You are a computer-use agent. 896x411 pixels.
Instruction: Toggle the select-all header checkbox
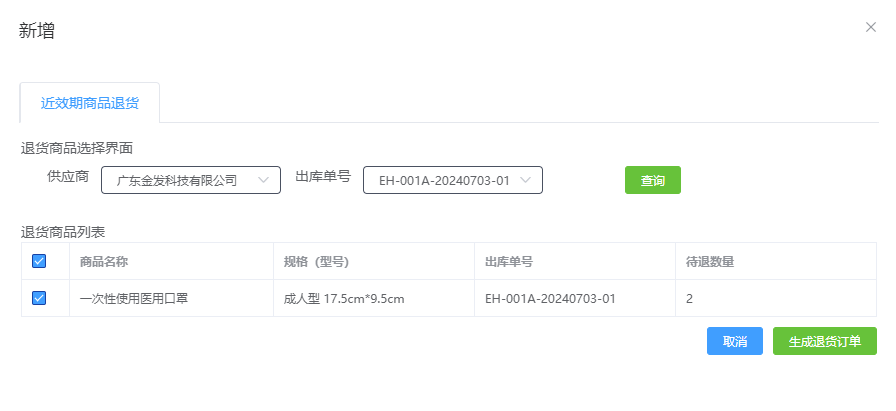(39, 261)
